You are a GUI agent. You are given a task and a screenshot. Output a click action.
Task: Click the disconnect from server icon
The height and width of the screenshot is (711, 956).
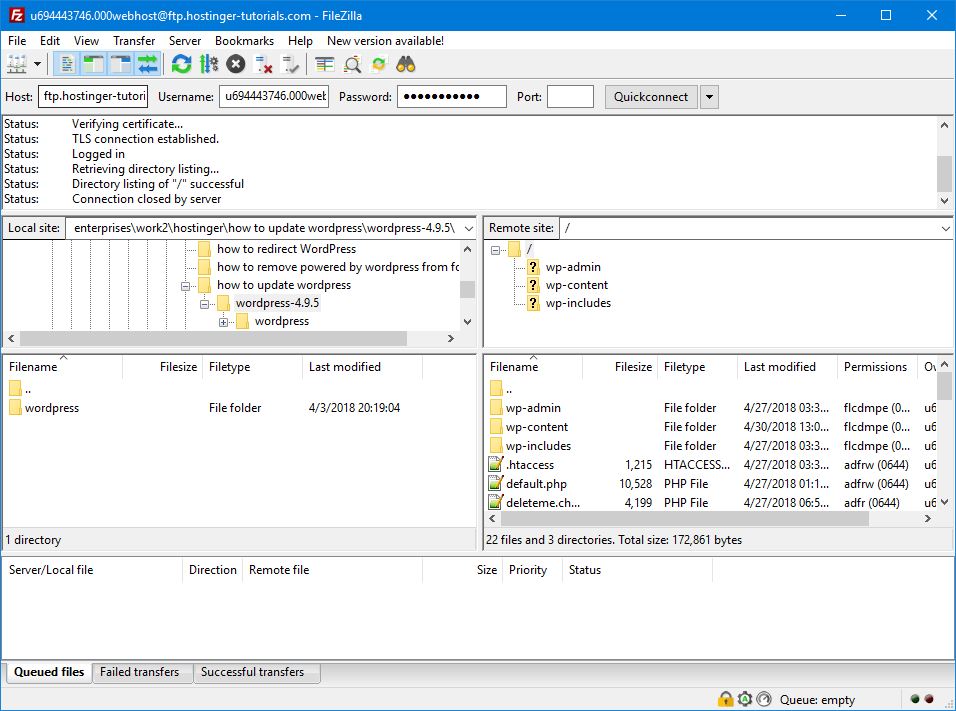click(264, 65)
